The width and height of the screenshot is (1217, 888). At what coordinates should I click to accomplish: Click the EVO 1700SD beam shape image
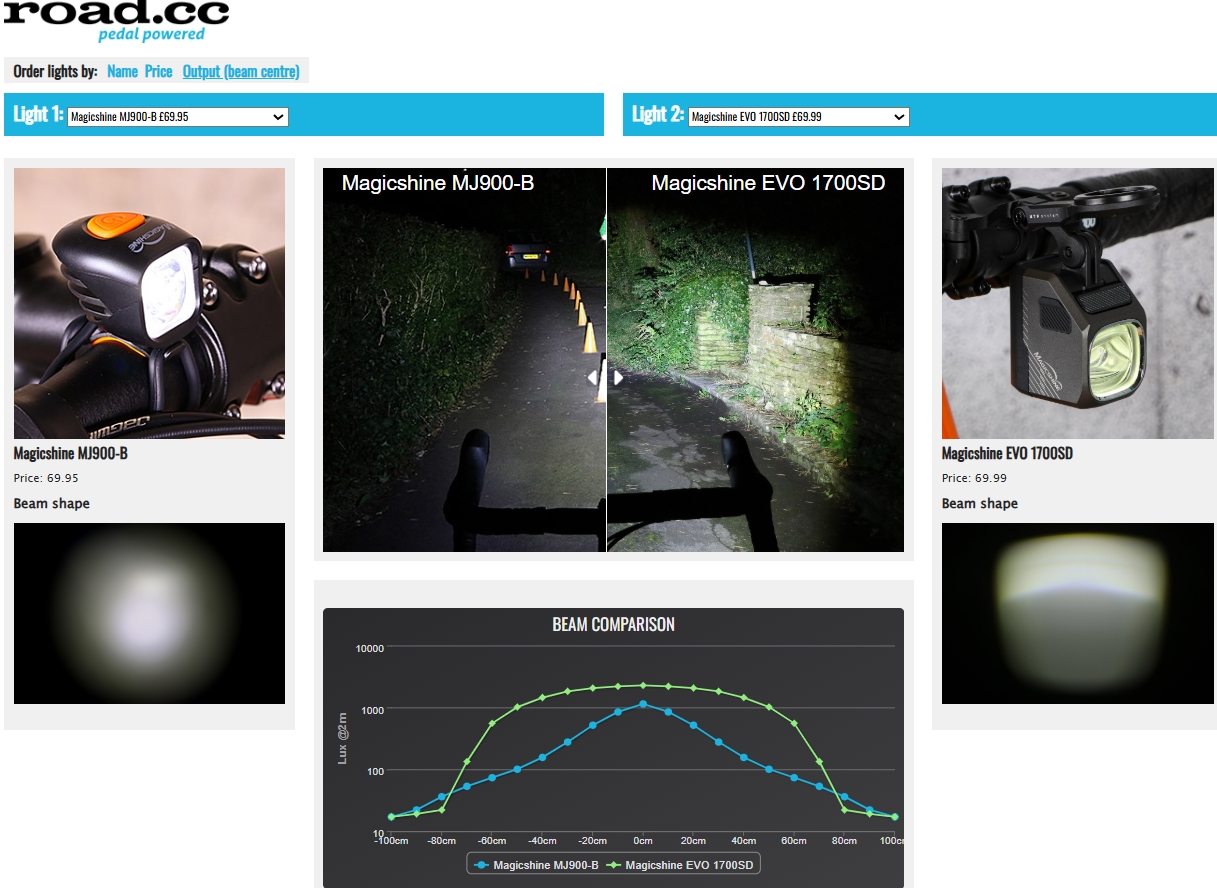pos(1077,613)
